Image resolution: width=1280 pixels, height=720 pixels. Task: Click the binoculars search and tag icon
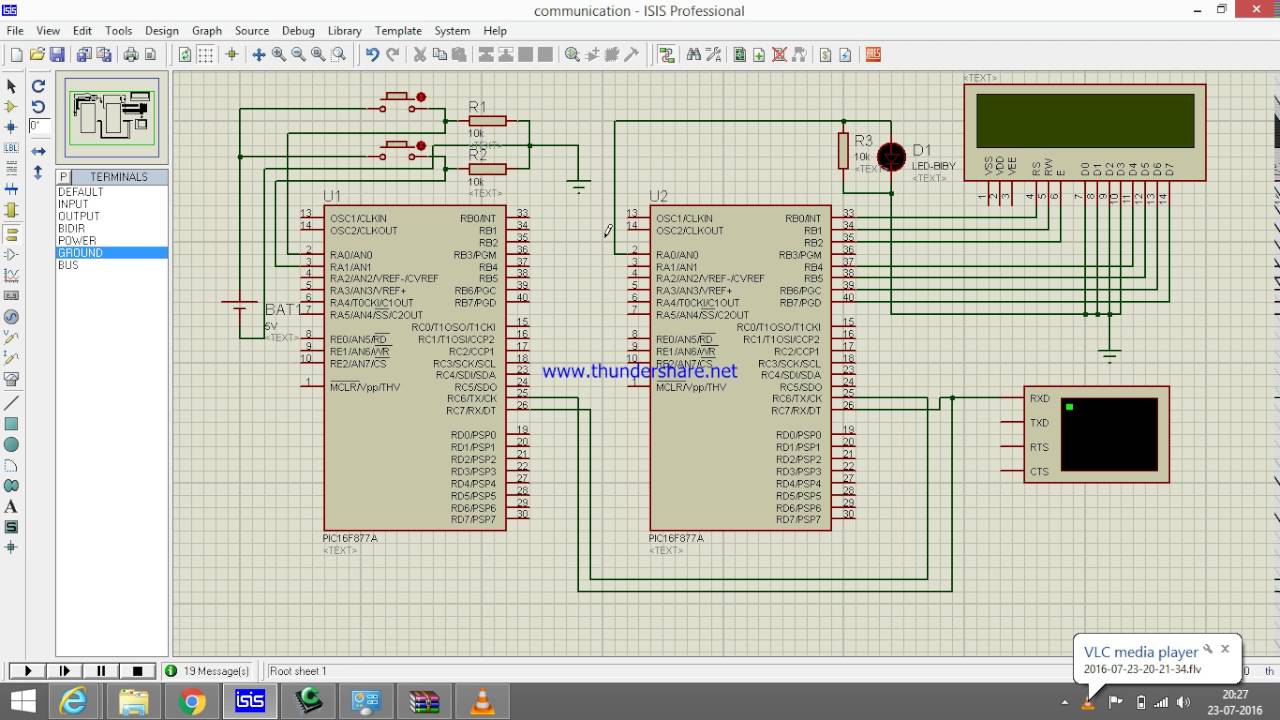(693, 55)
